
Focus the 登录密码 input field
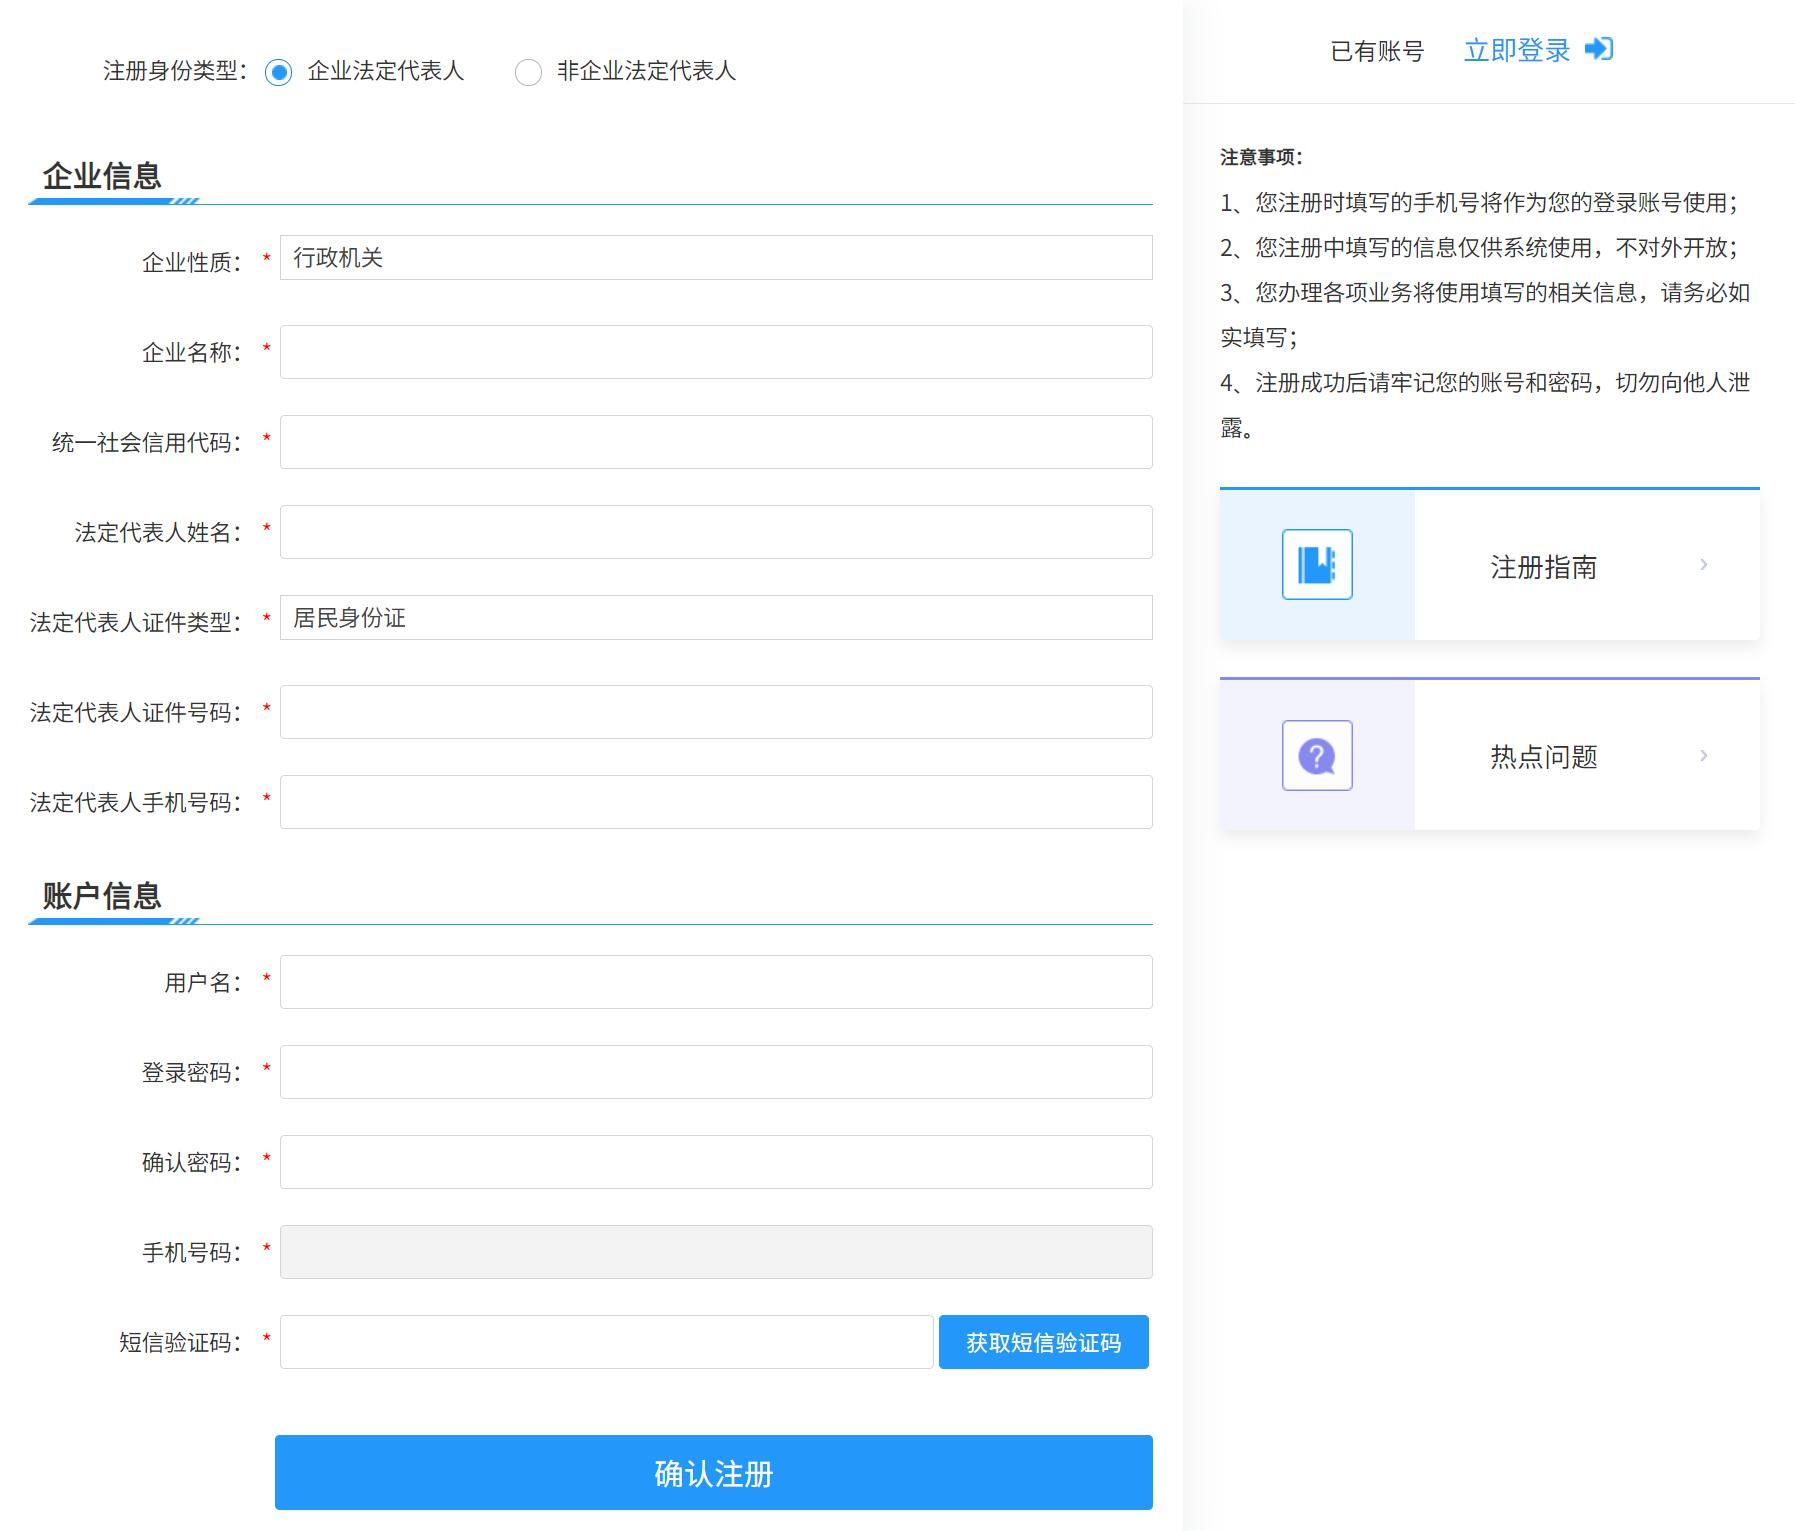click(x=716, y=1072)
